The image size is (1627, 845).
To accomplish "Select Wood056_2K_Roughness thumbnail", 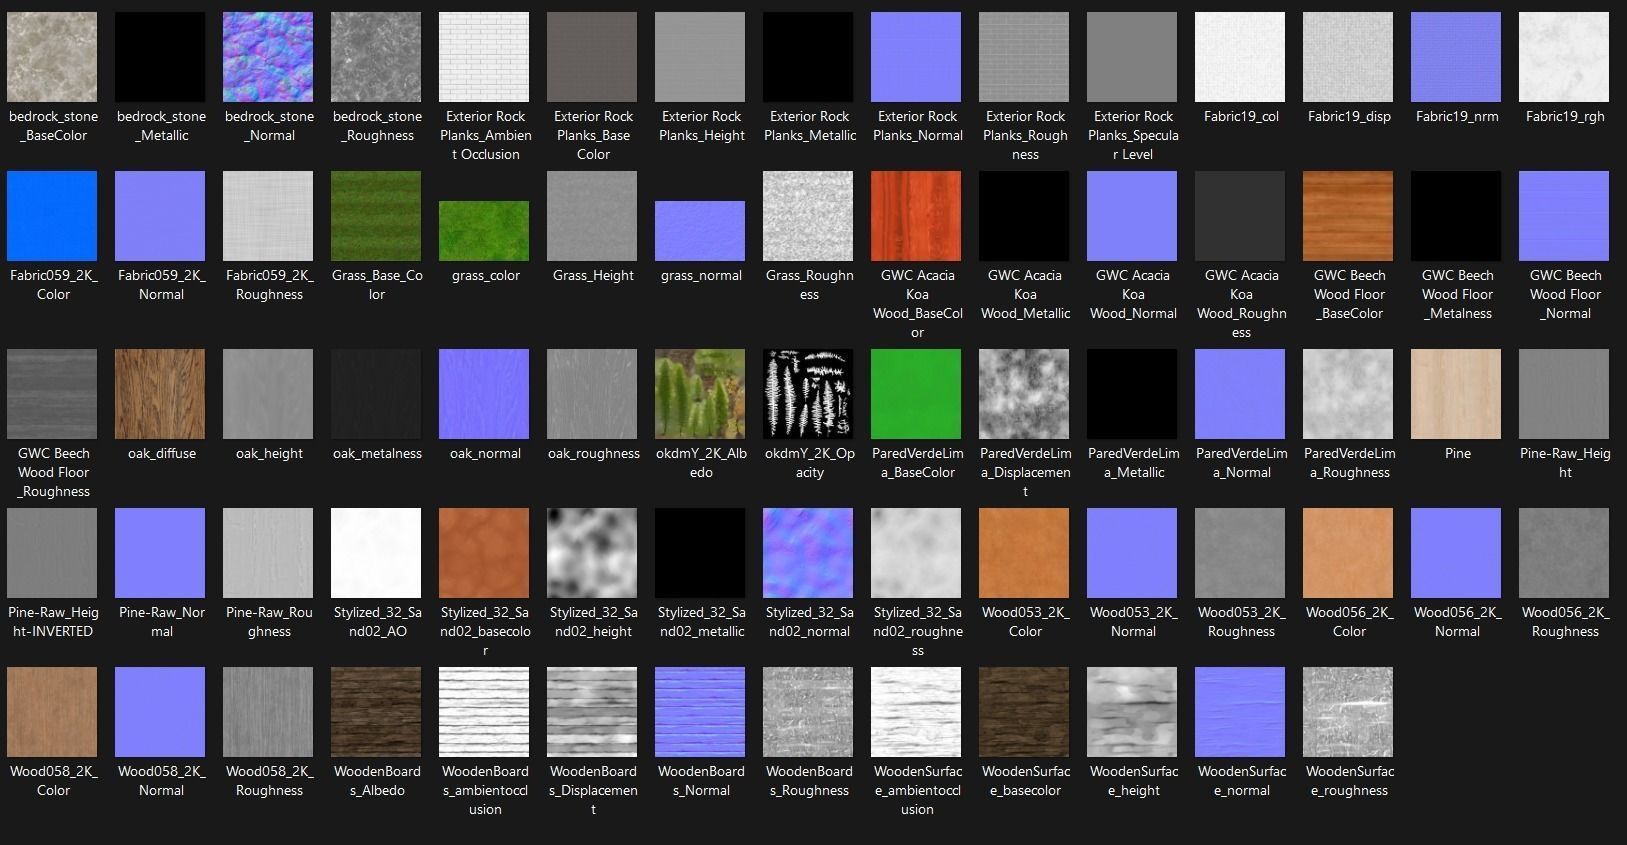I will click(1564, 553).
